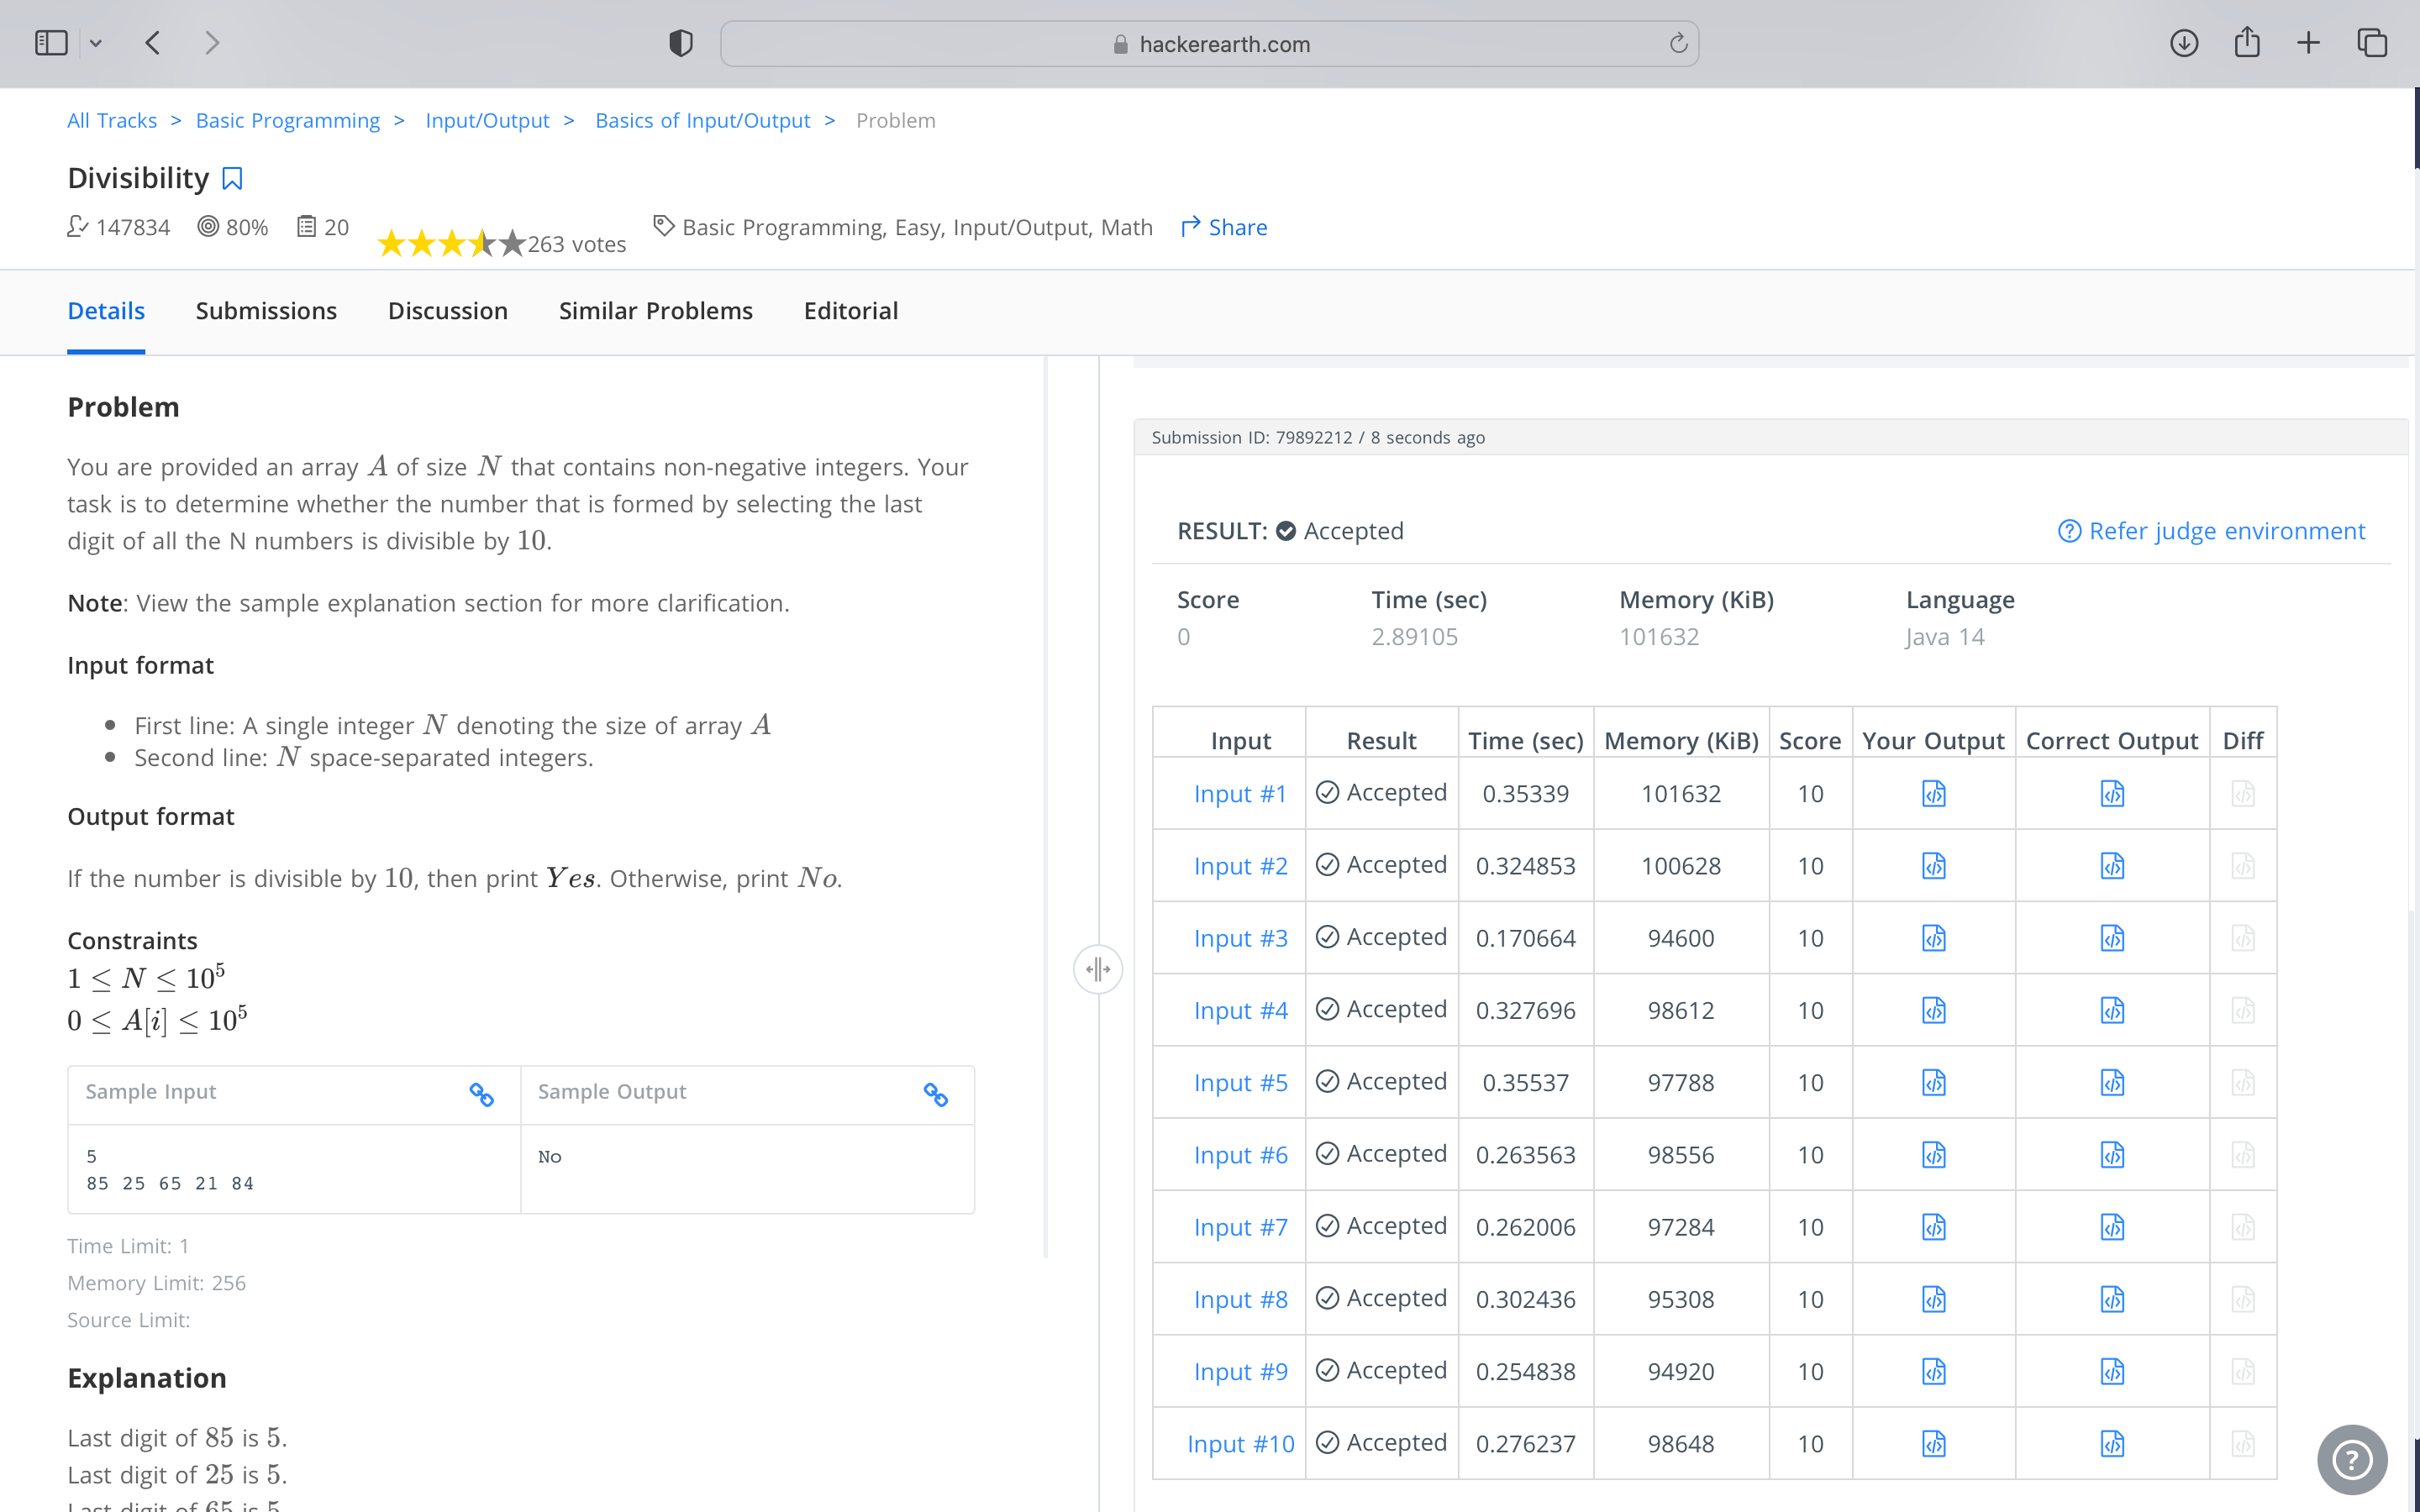Switch to the Submissions tab
Image resolution: width=2420 pixels, height=1512 pixels.
(266, 311)
